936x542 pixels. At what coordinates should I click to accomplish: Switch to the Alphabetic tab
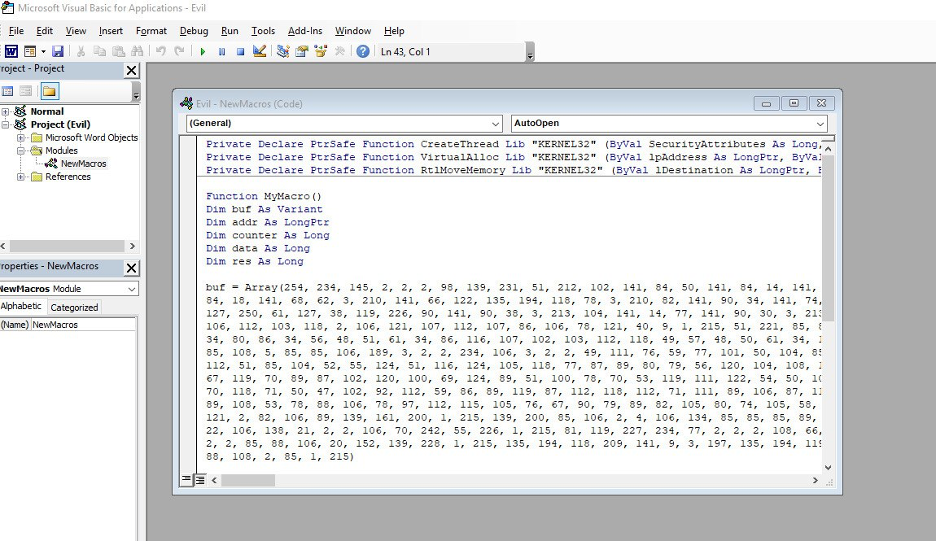21,306
